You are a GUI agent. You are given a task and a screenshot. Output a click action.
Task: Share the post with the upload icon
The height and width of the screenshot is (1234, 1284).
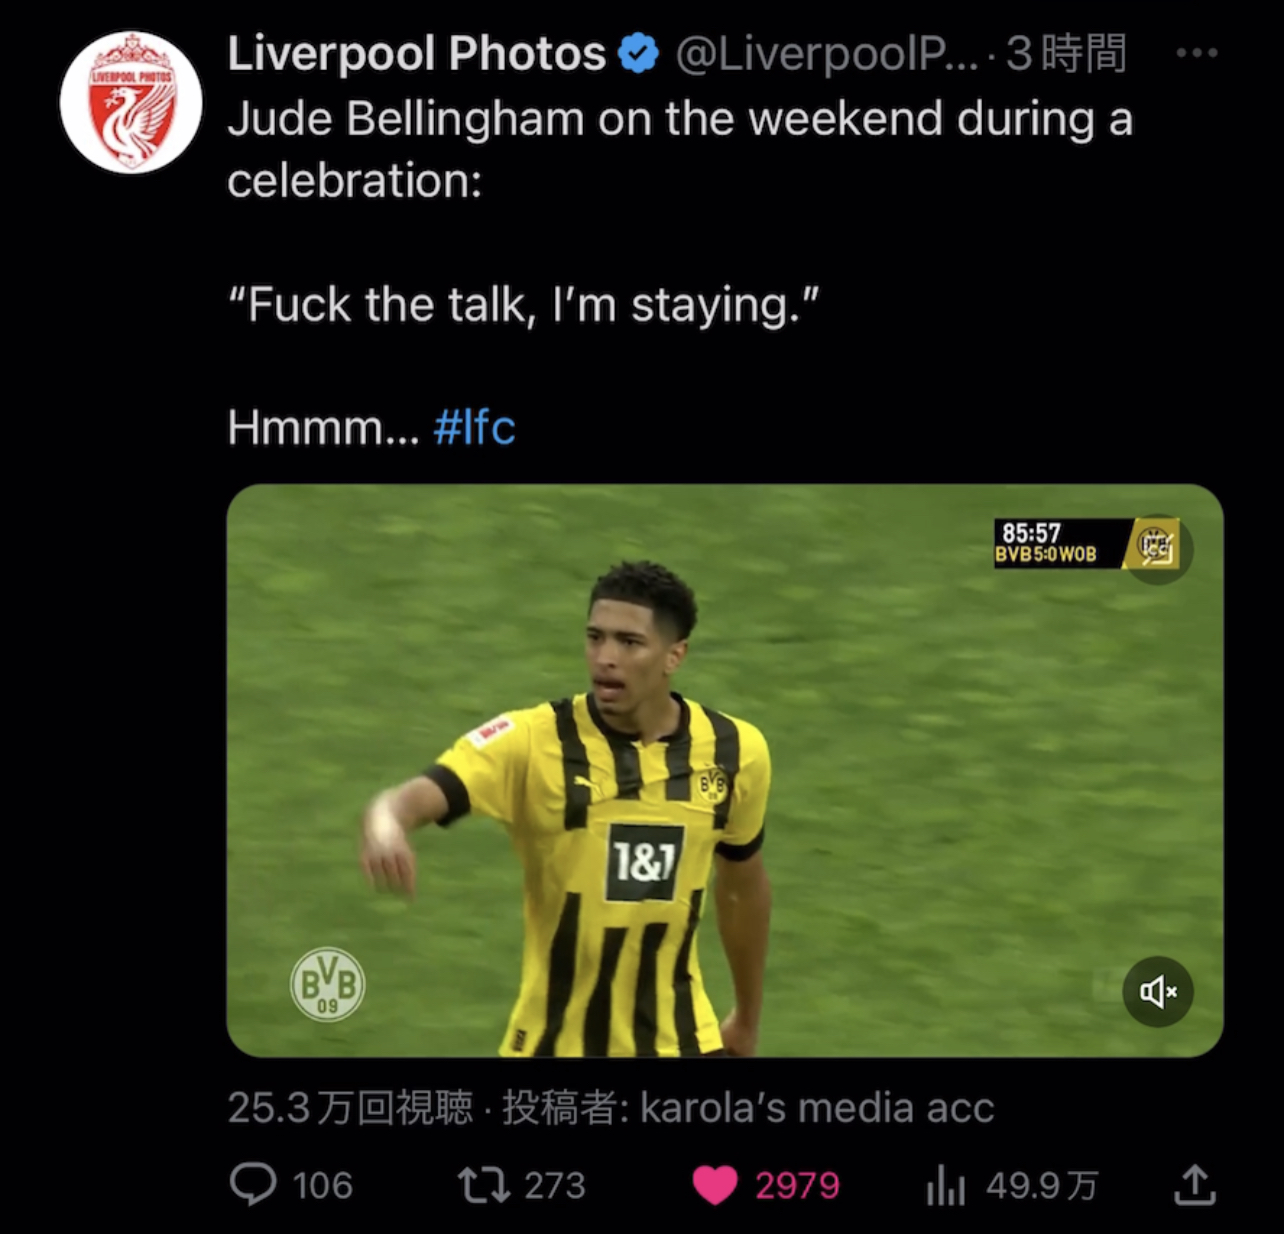click(1194, 1185)
